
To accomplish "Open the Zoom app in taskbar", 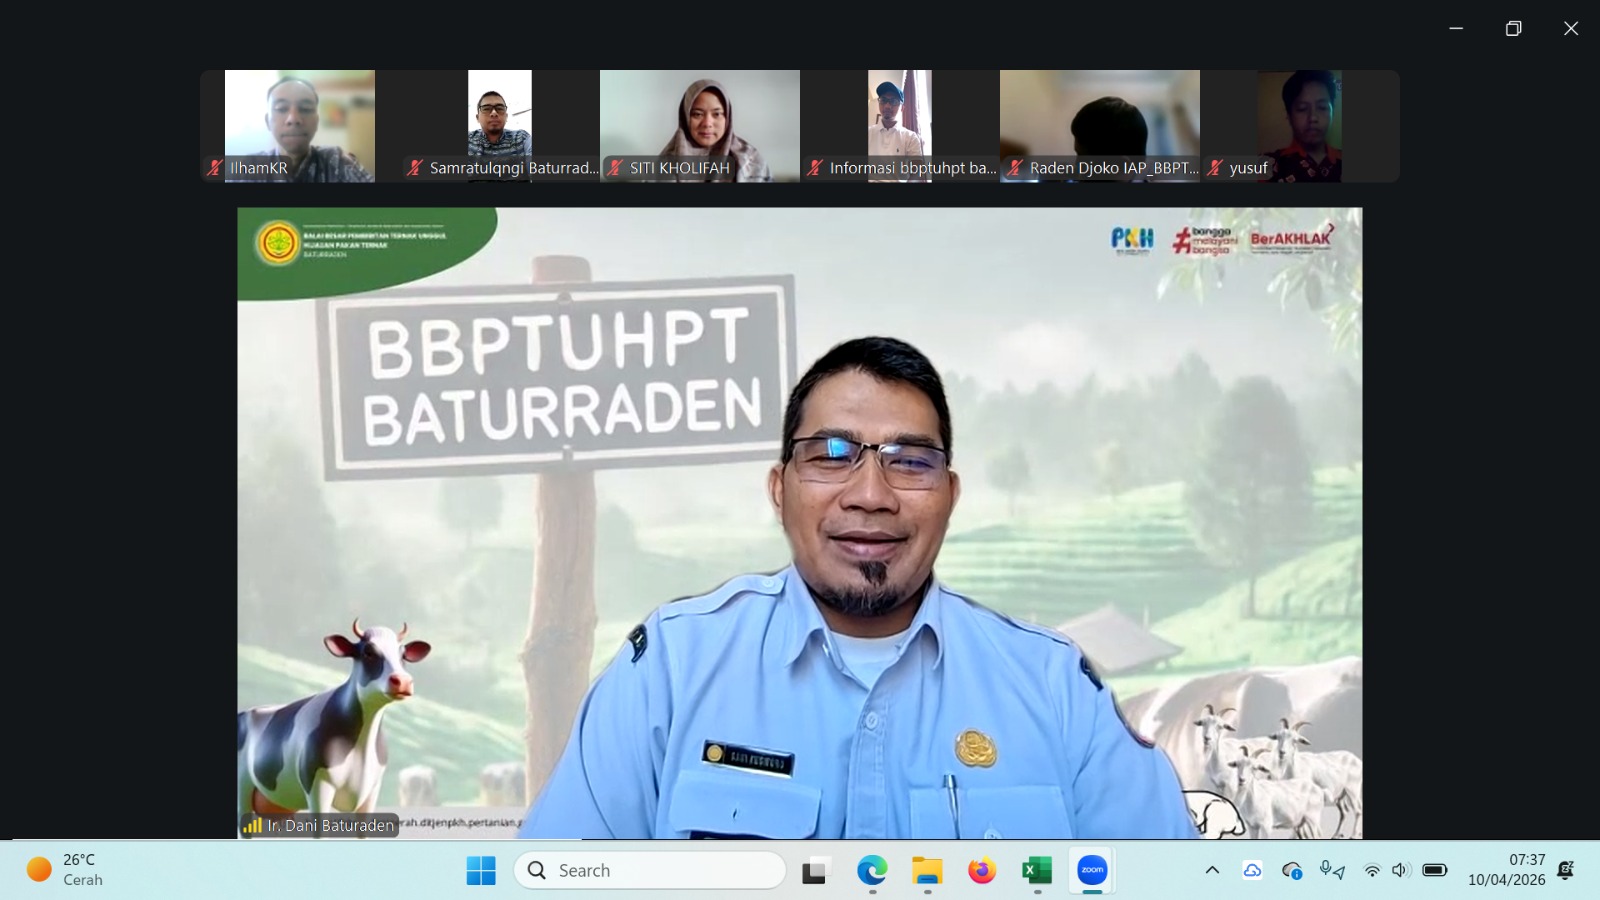I will pos(1092,870).
